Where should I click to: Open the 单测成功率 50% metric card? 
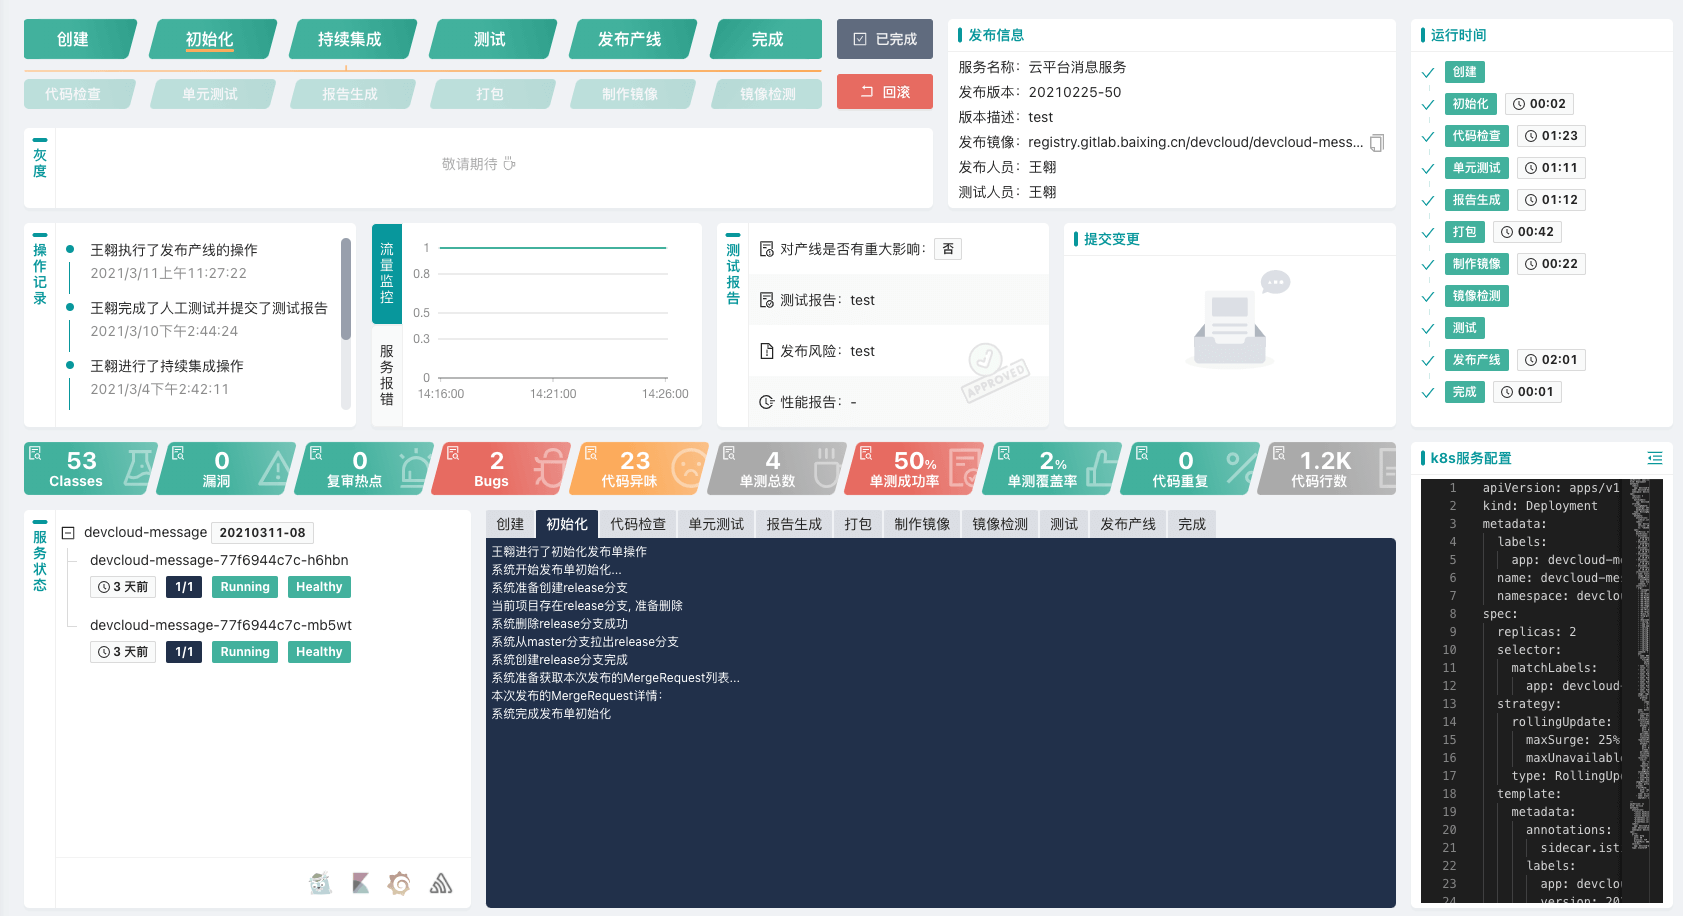pos(915,469)
